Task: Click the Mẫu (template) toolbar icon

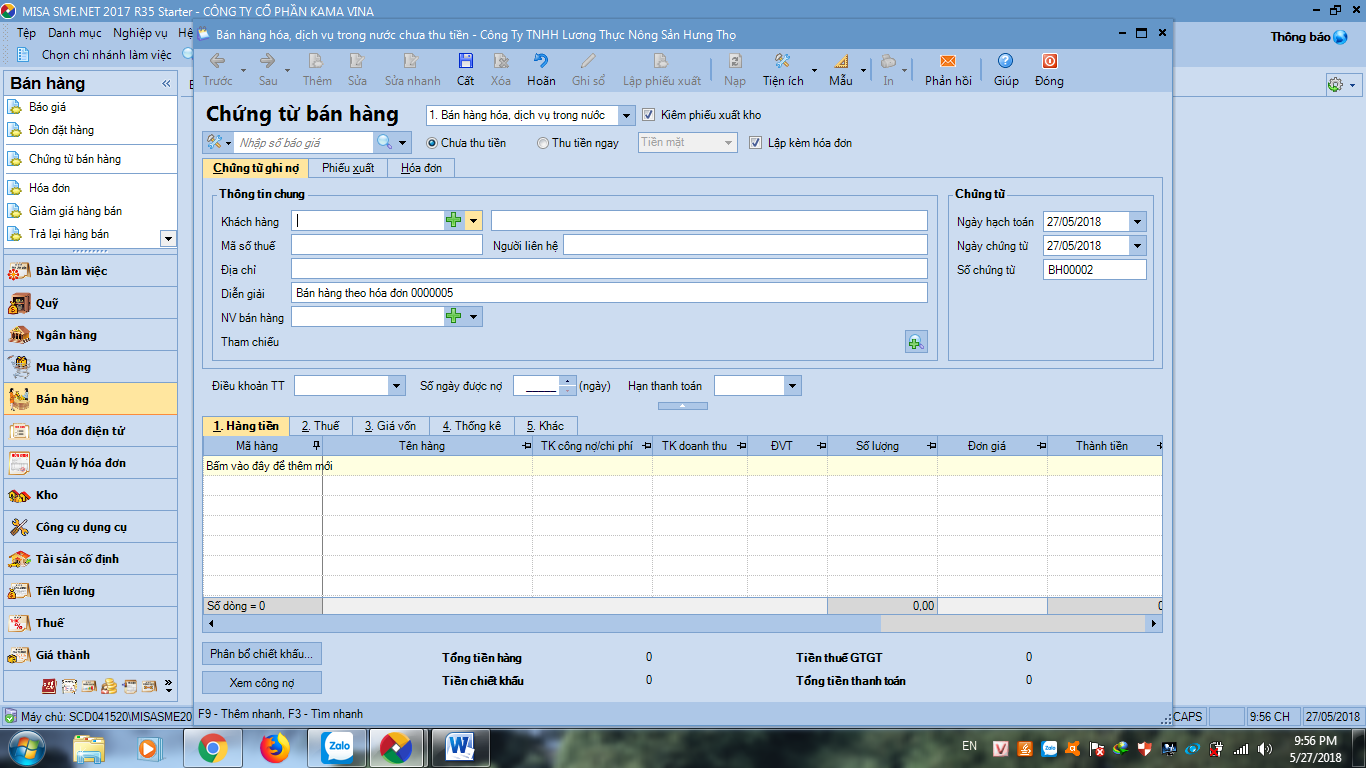Action: click(840, 62)
